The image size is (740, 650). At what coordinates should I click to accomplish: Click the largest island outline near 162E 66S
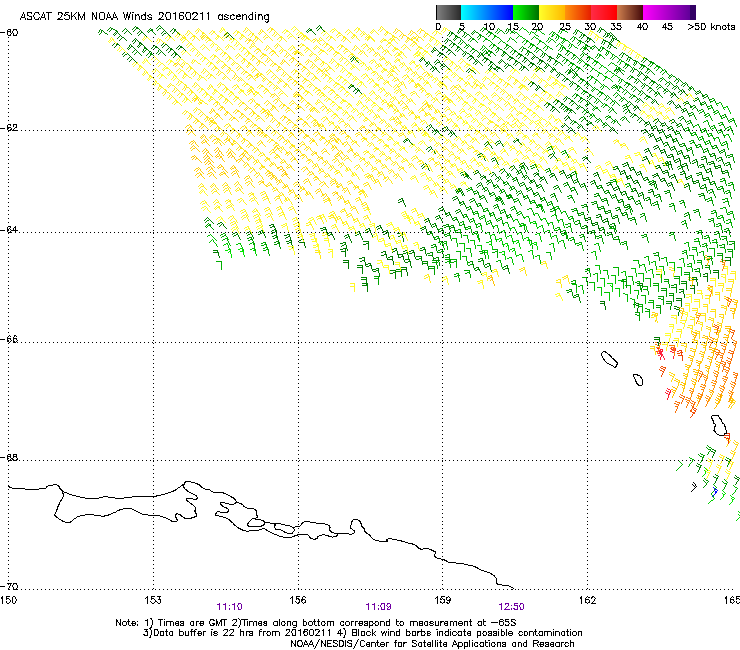[609, 359]
